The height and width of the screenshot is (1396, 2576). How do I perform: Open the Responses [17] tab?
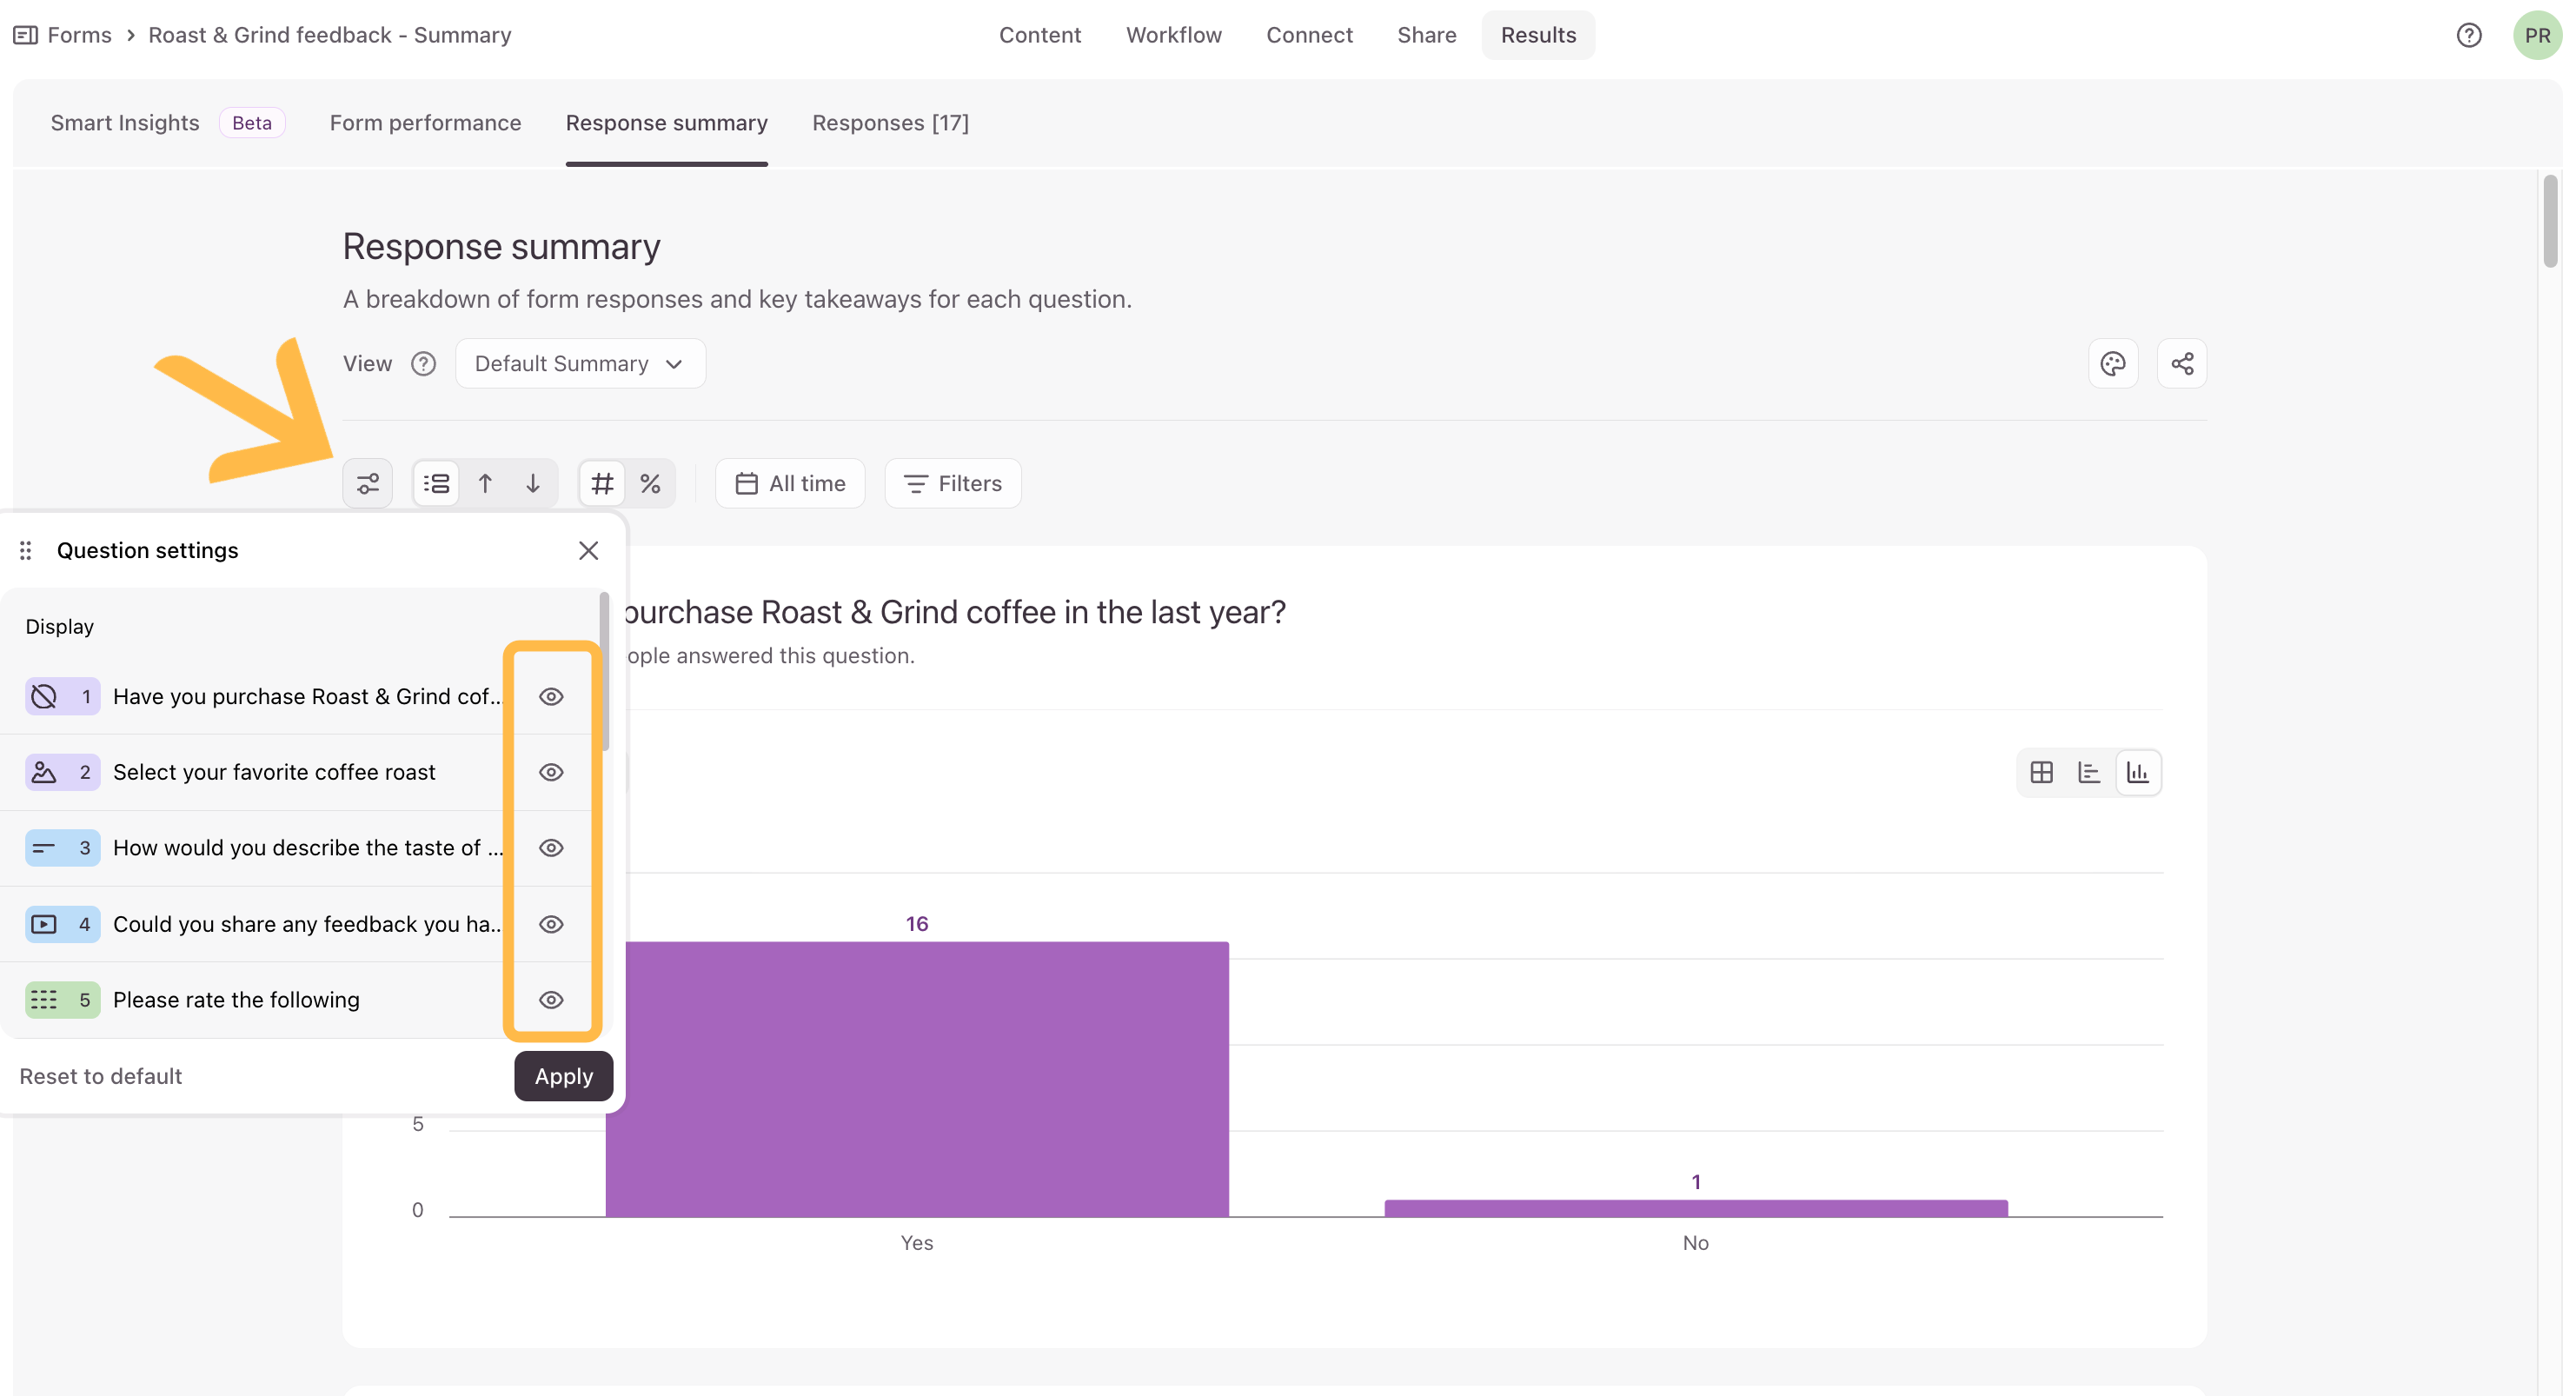coord(890,123)
